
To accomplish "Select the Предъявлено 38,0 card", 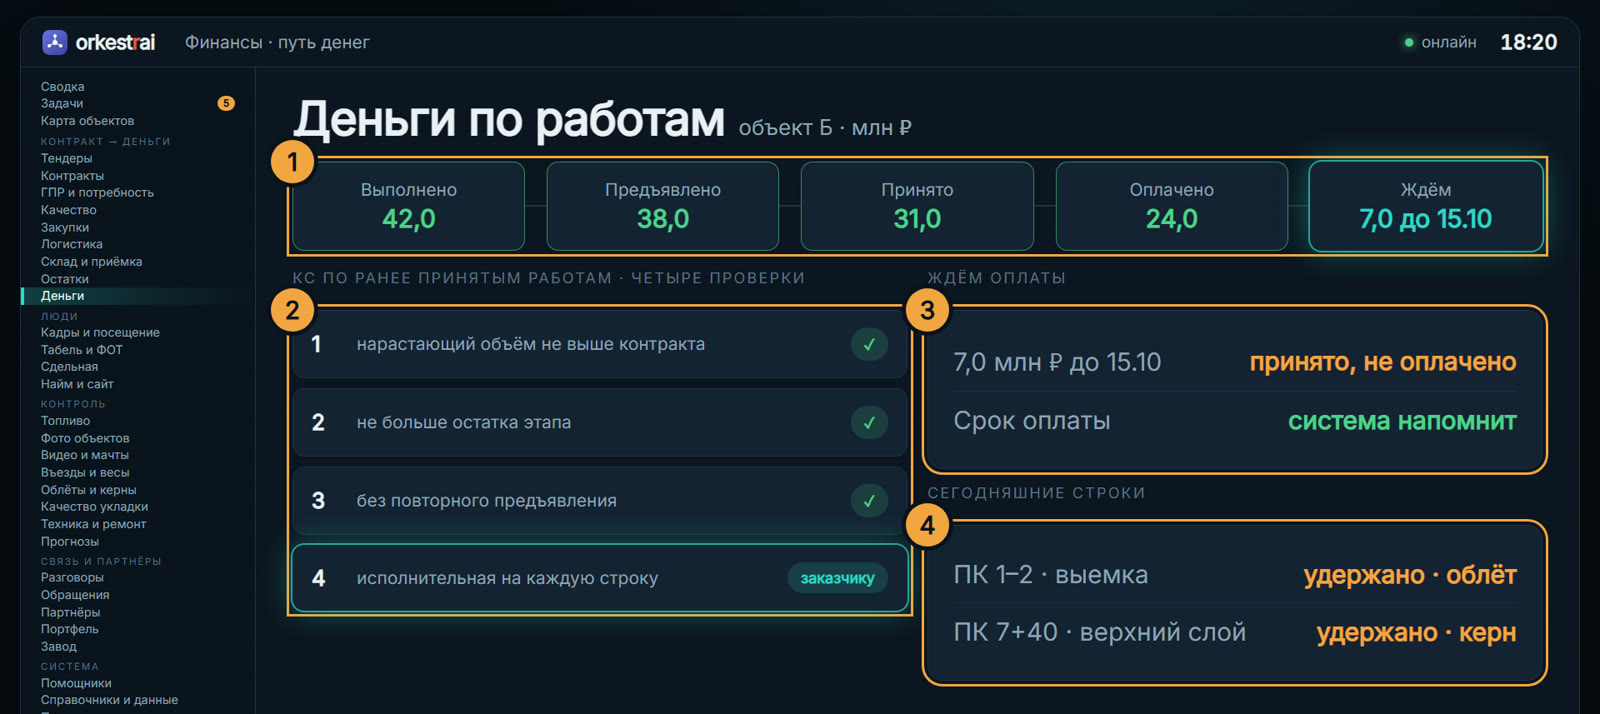I will coord(662,206).
